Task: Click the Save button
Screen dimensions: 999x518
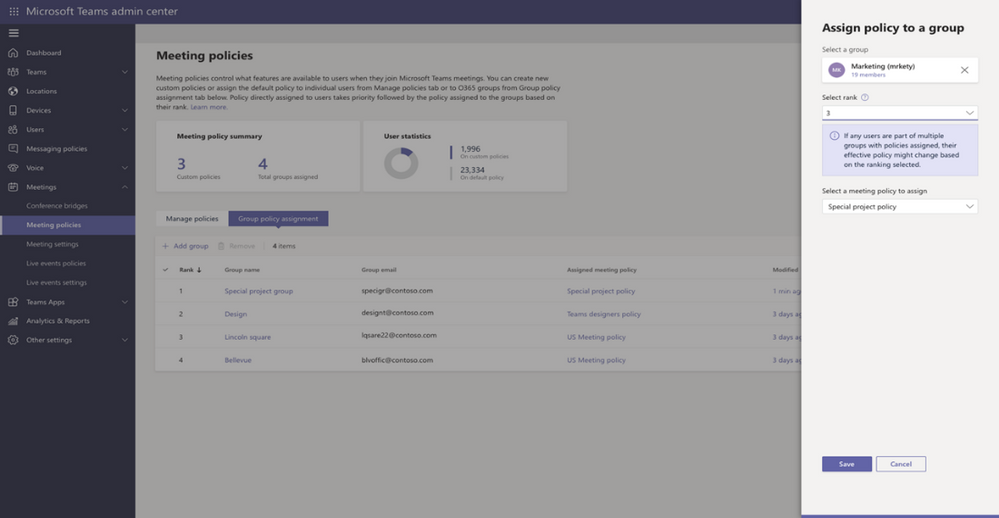Action: pos(846,464)
